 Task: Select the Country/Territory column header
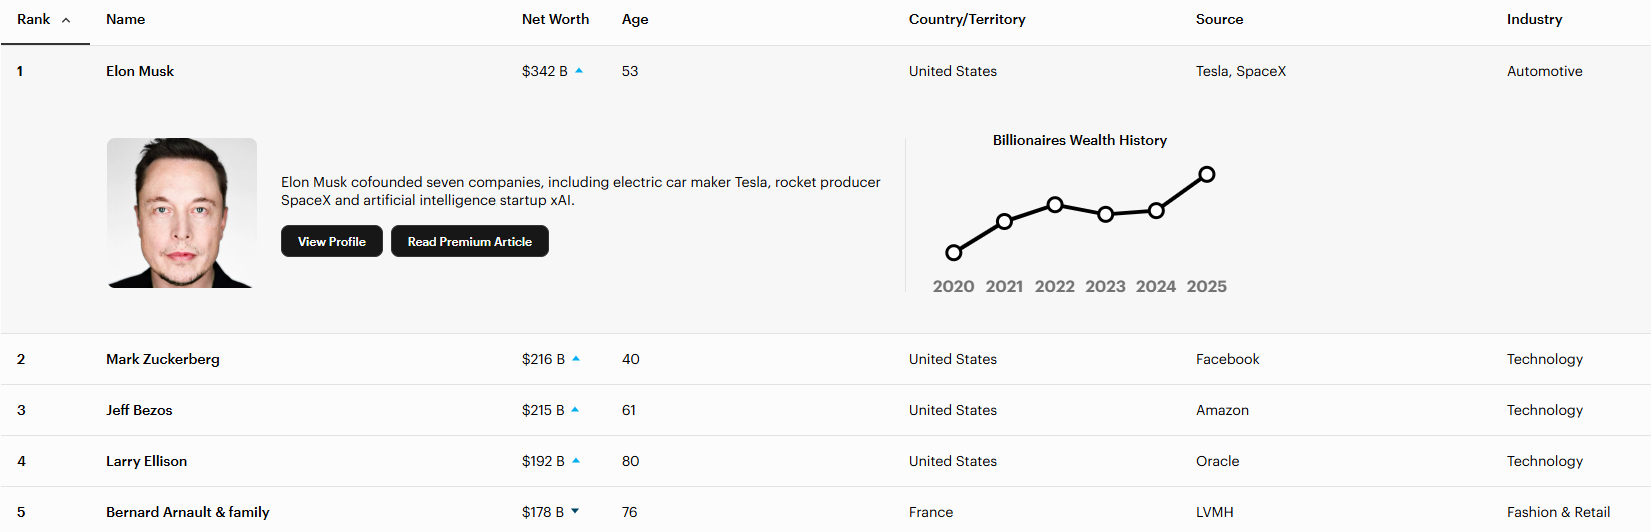coord(966,20)
